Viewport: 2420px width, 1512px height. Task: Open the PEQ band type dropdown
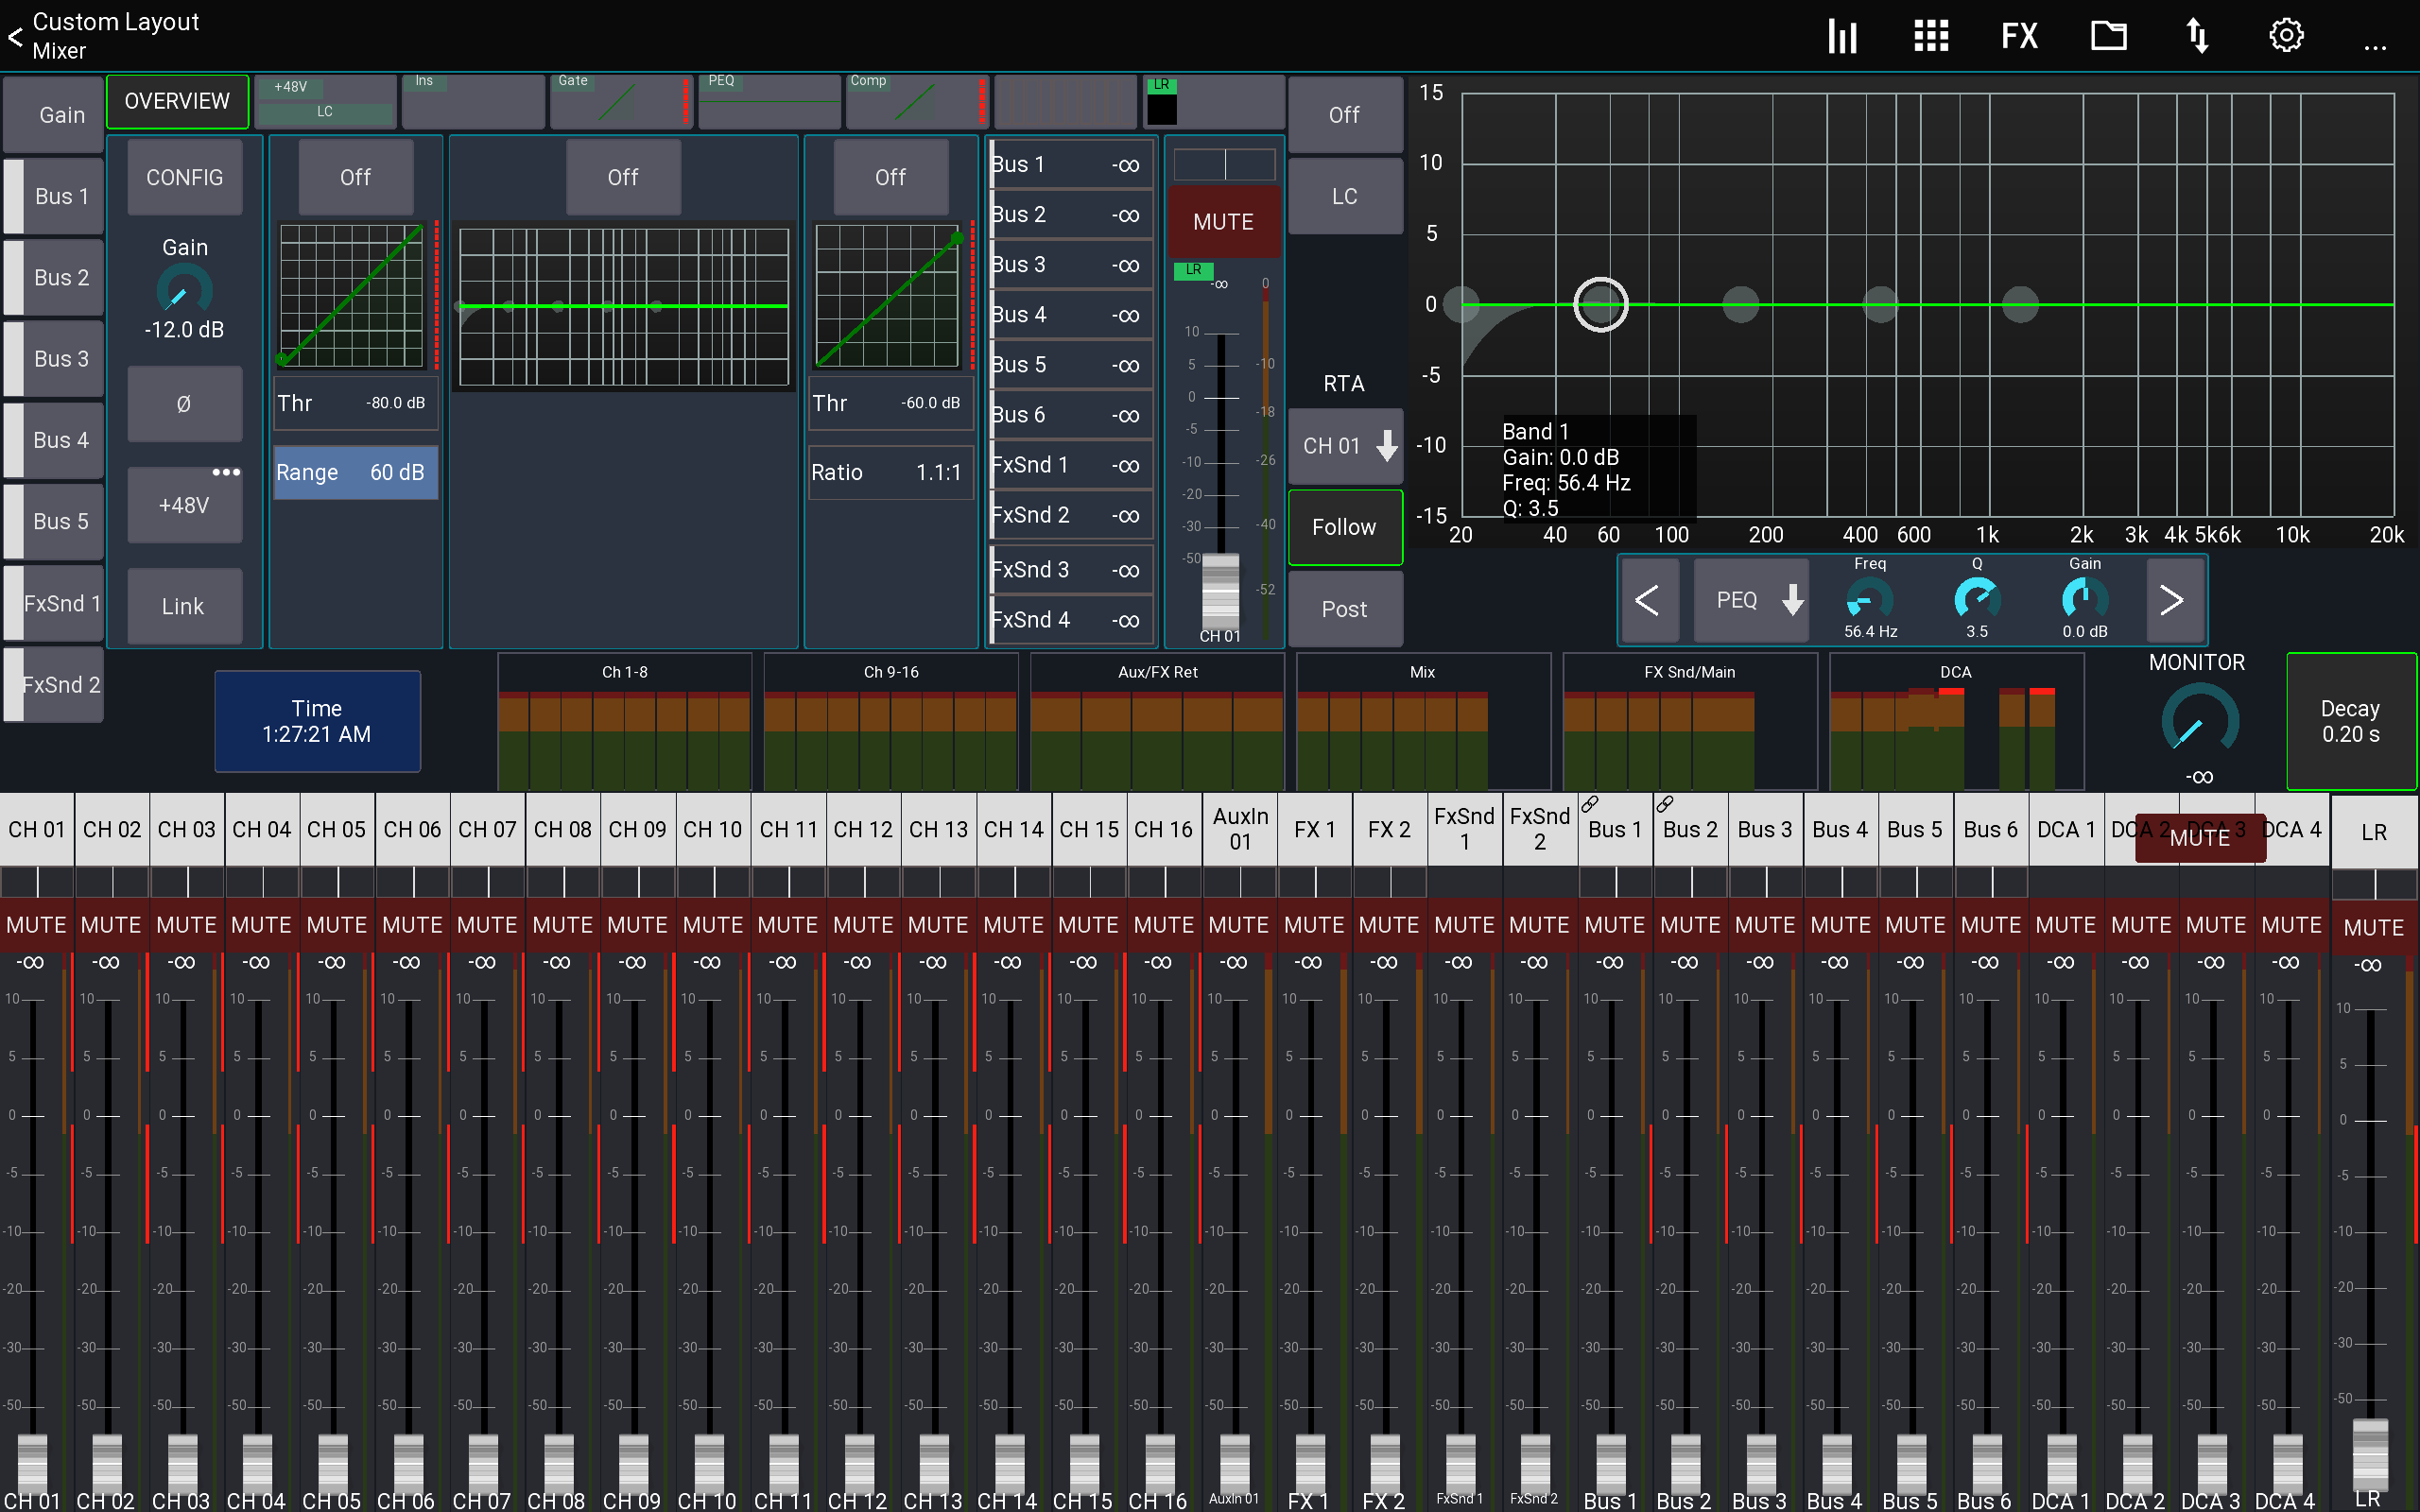[x=1750, y=599]
